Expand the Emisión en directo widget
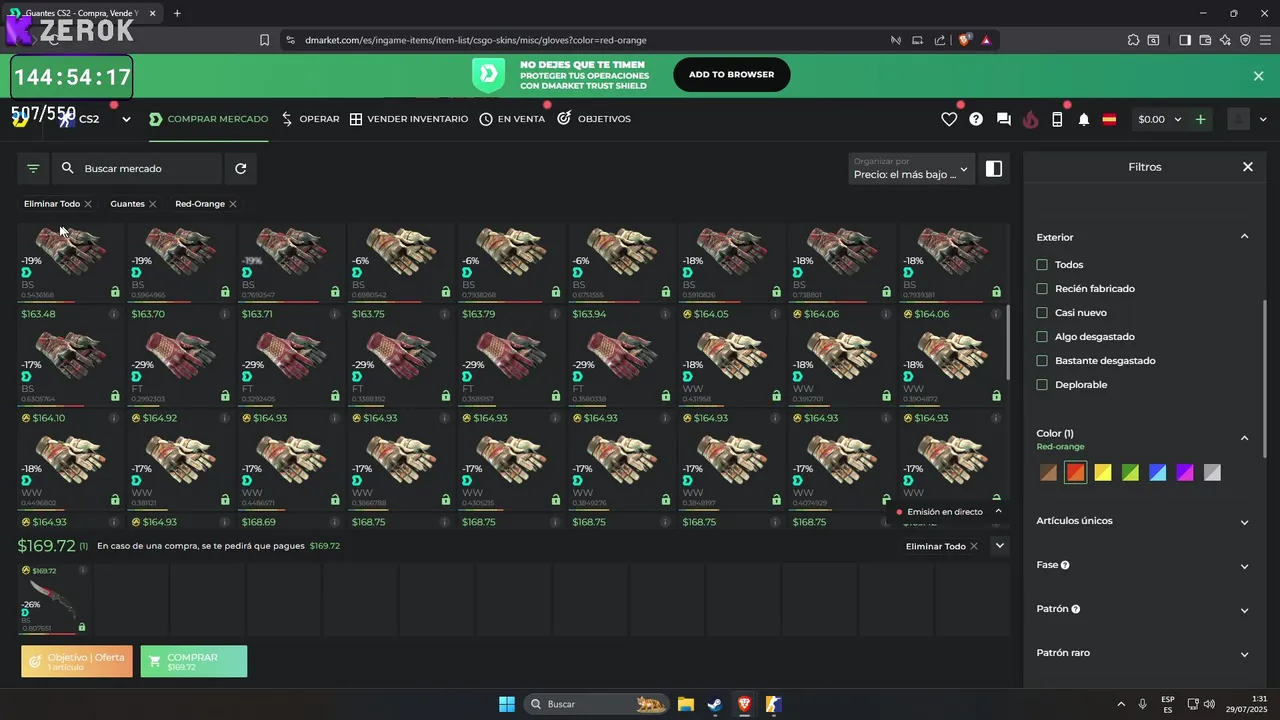The height and width of the screenshot is (720, 1280). [998, 511]
